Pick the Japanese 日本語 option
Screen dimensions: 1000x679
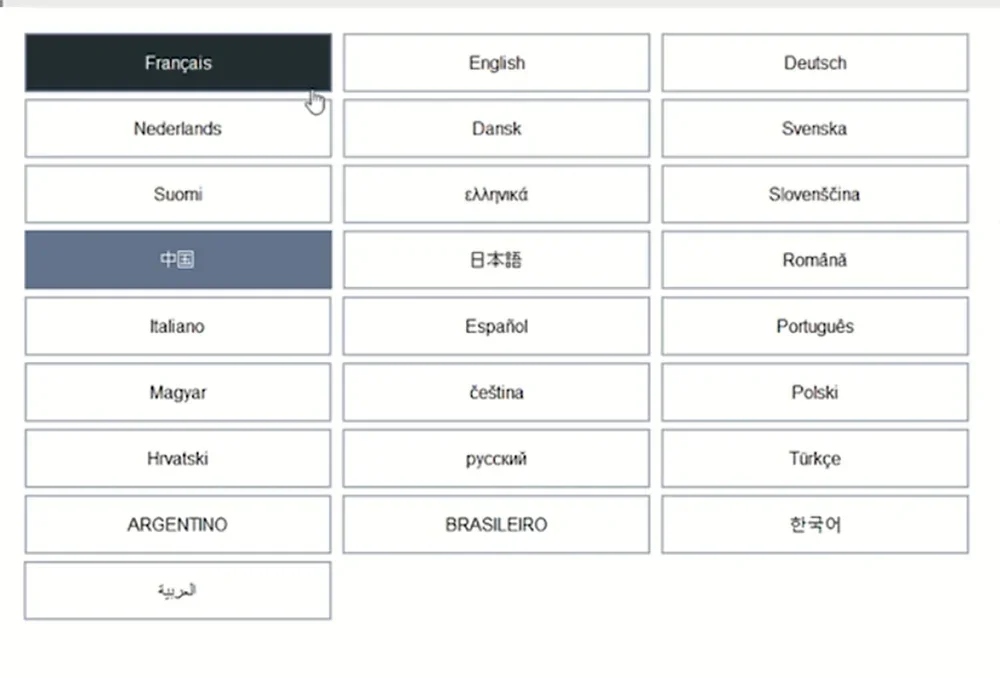pos(496,259)
